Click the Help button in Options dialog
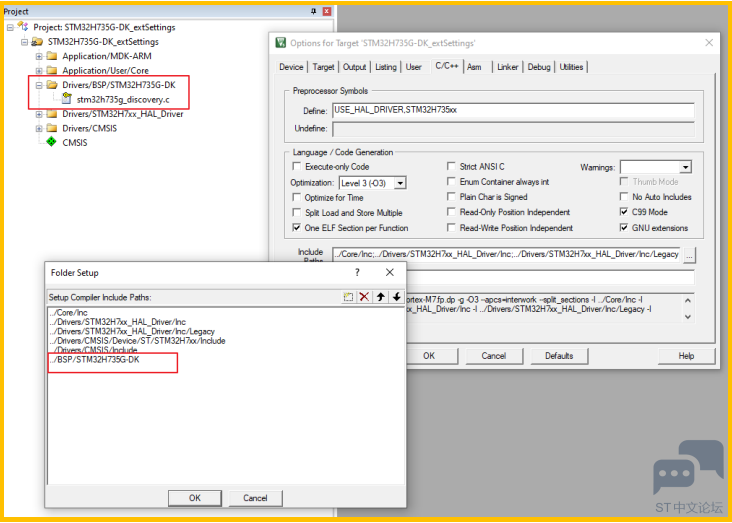The width and height of the screenshot is (732, 523). [x=686, y=356]
